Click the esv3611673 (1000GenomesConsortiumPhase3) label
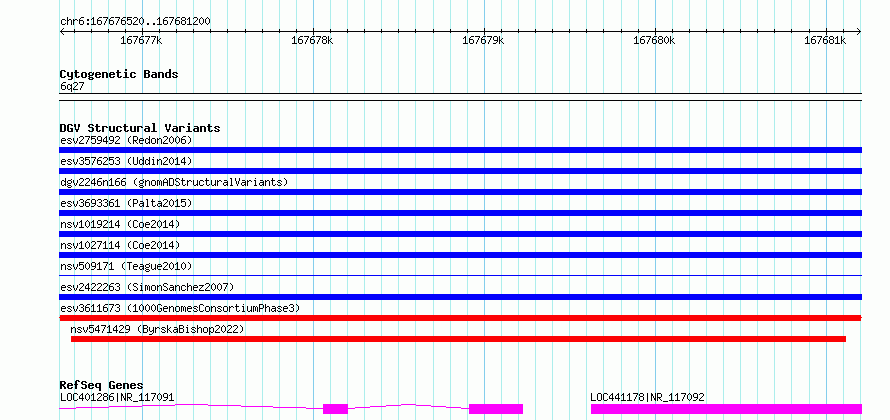The height and width of the screenshot is (420, 890). [x=180, y=308]
